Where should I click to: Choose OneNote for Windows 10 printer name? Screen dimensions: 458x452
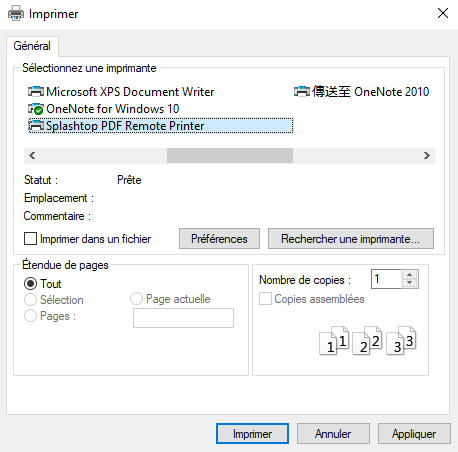(113, 109)
